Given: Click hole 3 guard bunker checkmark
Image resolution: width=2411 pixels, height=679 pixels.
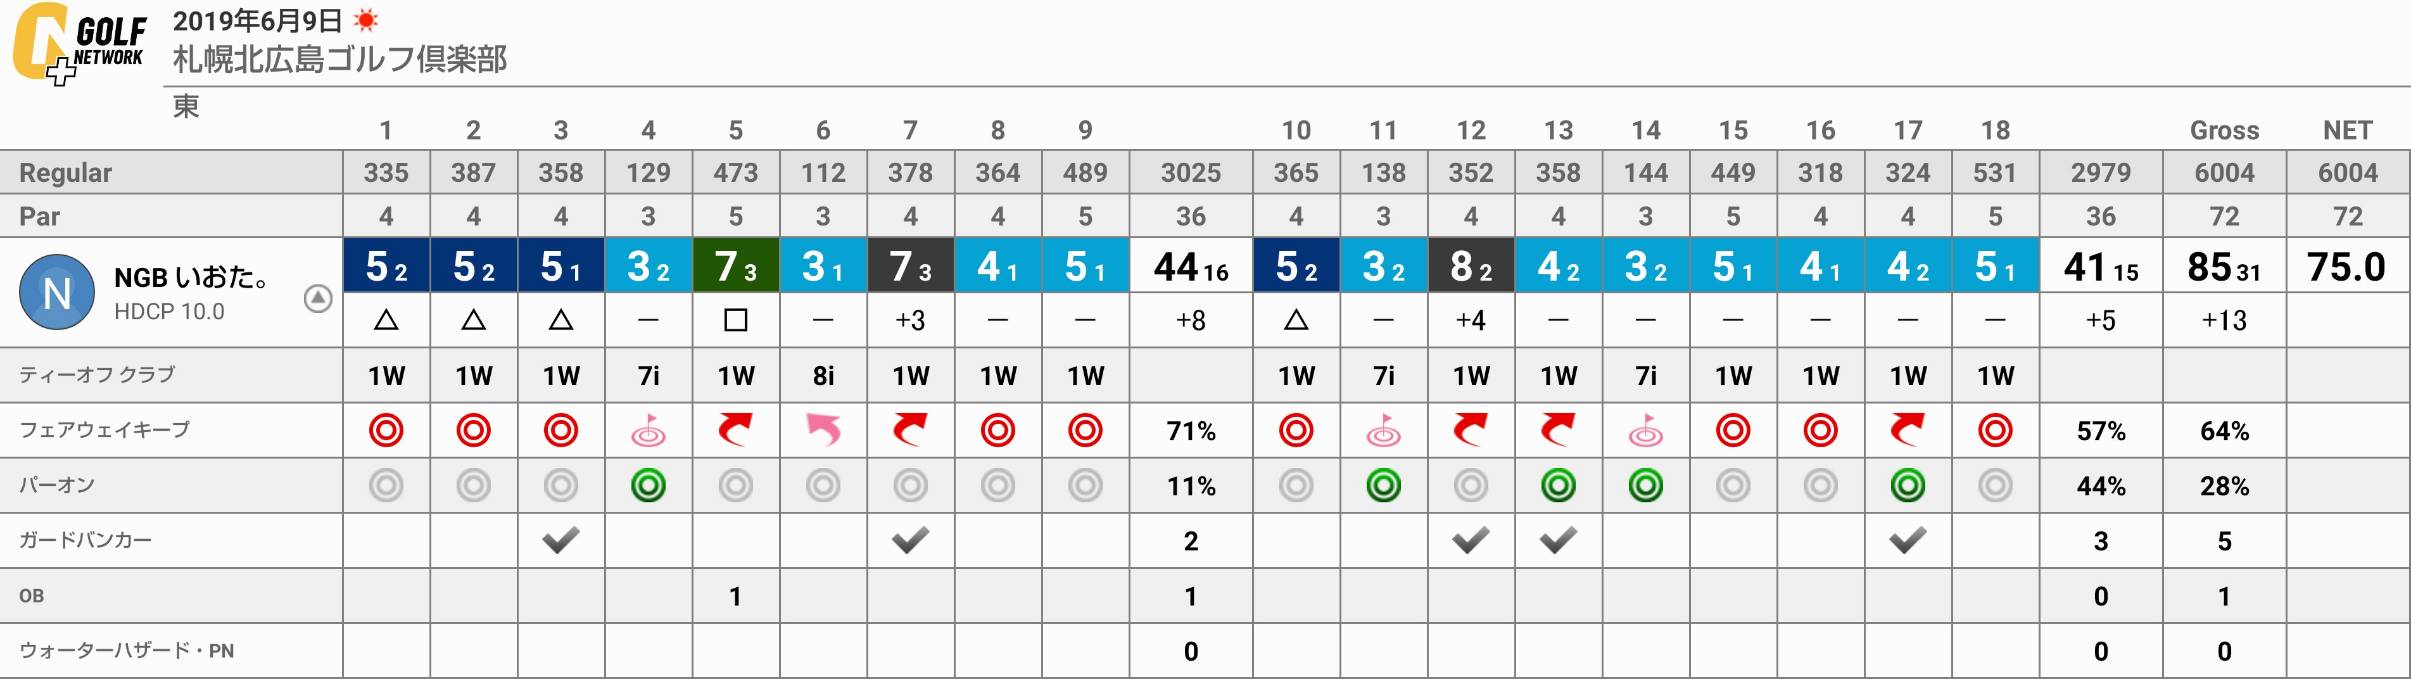Looking at the screenshot, I should coord(561,541).
